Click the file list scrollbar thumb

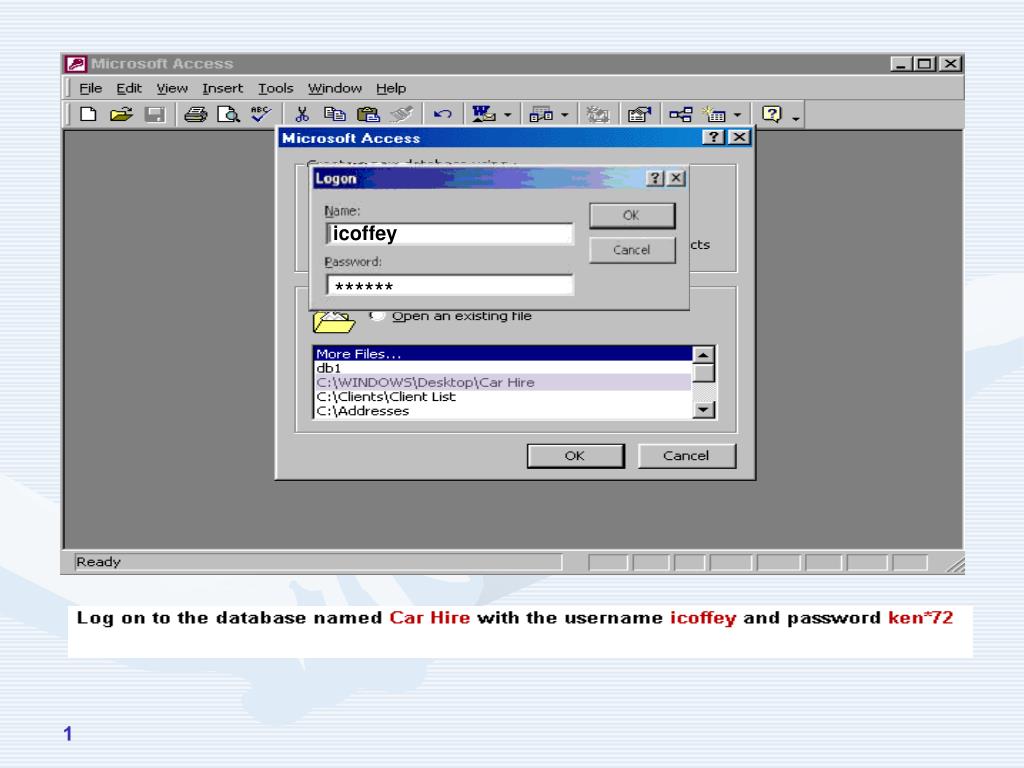point(703,374)
